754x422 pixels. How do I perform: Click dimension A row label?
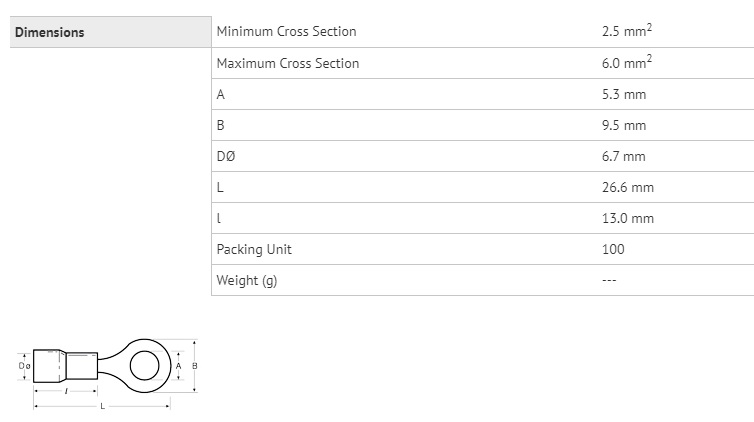[x=221, y=94]
